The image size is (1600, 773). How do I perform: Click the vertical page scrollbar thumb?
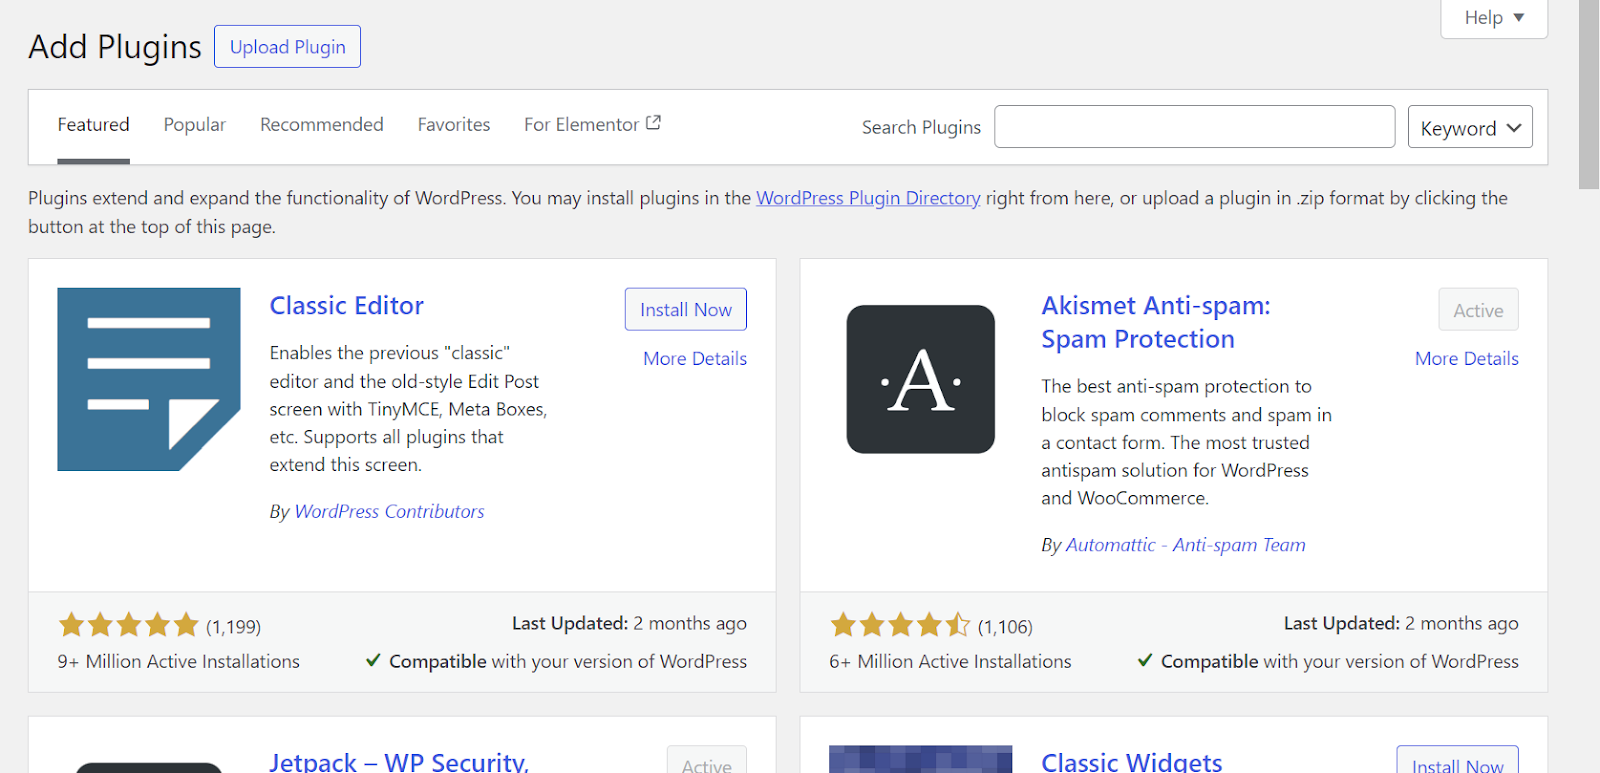click(x=1589, y=94)
